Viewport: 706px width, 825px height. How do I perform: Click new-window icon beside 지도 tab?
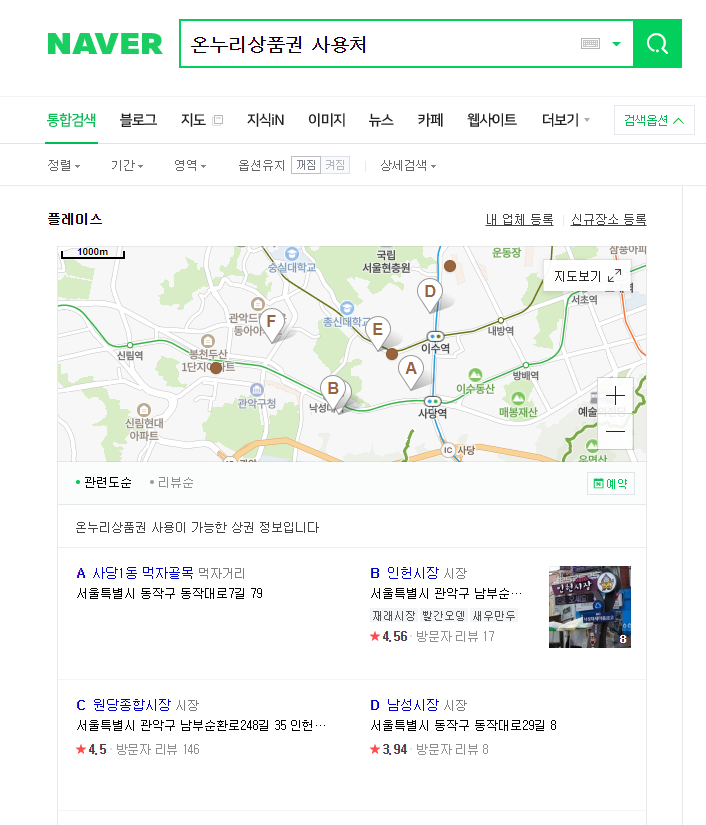(x=218, y=120)
